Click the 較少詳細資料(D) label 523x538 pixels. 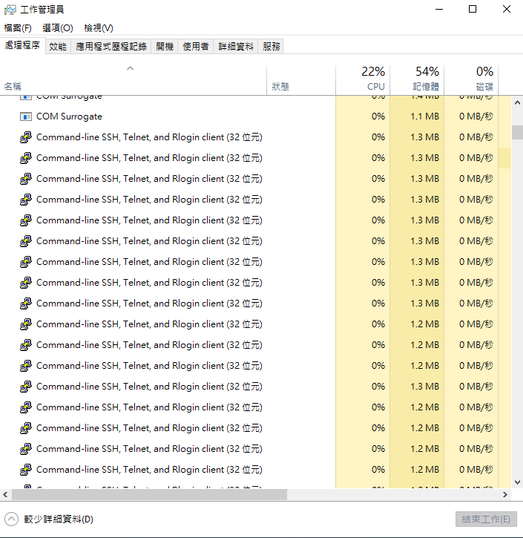[x=58, y=519]
